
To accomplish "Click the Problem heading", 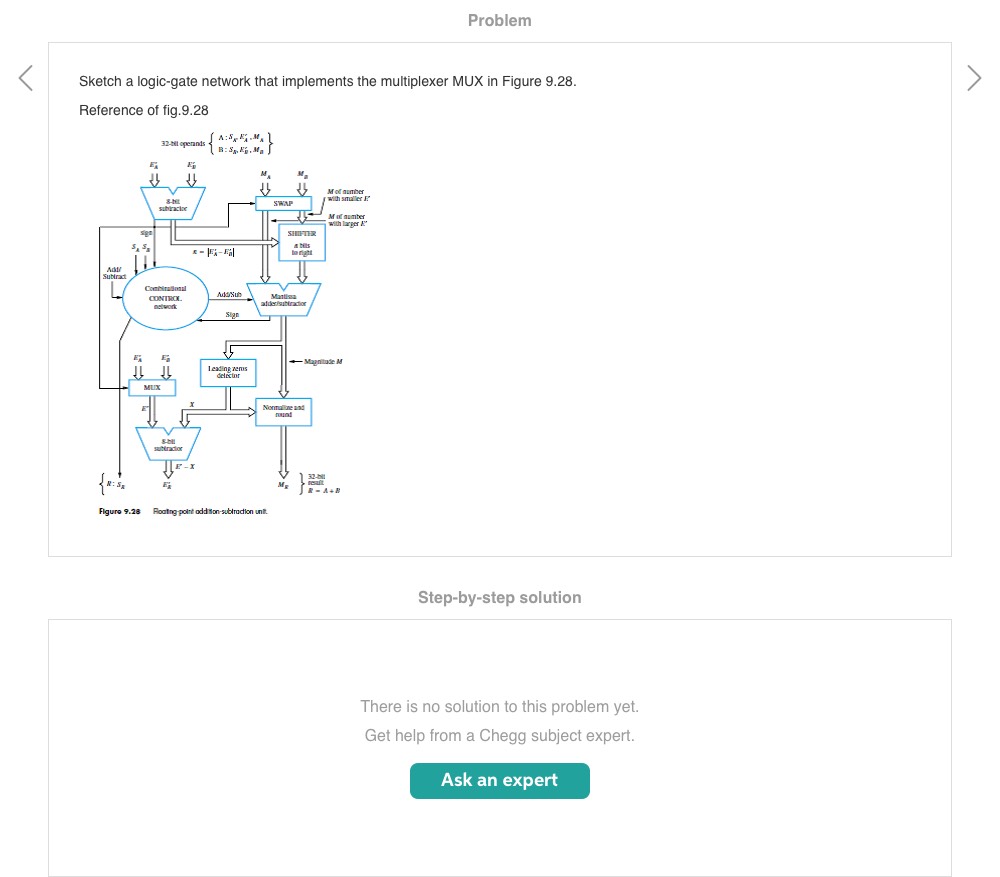I will tap(499, 20).
